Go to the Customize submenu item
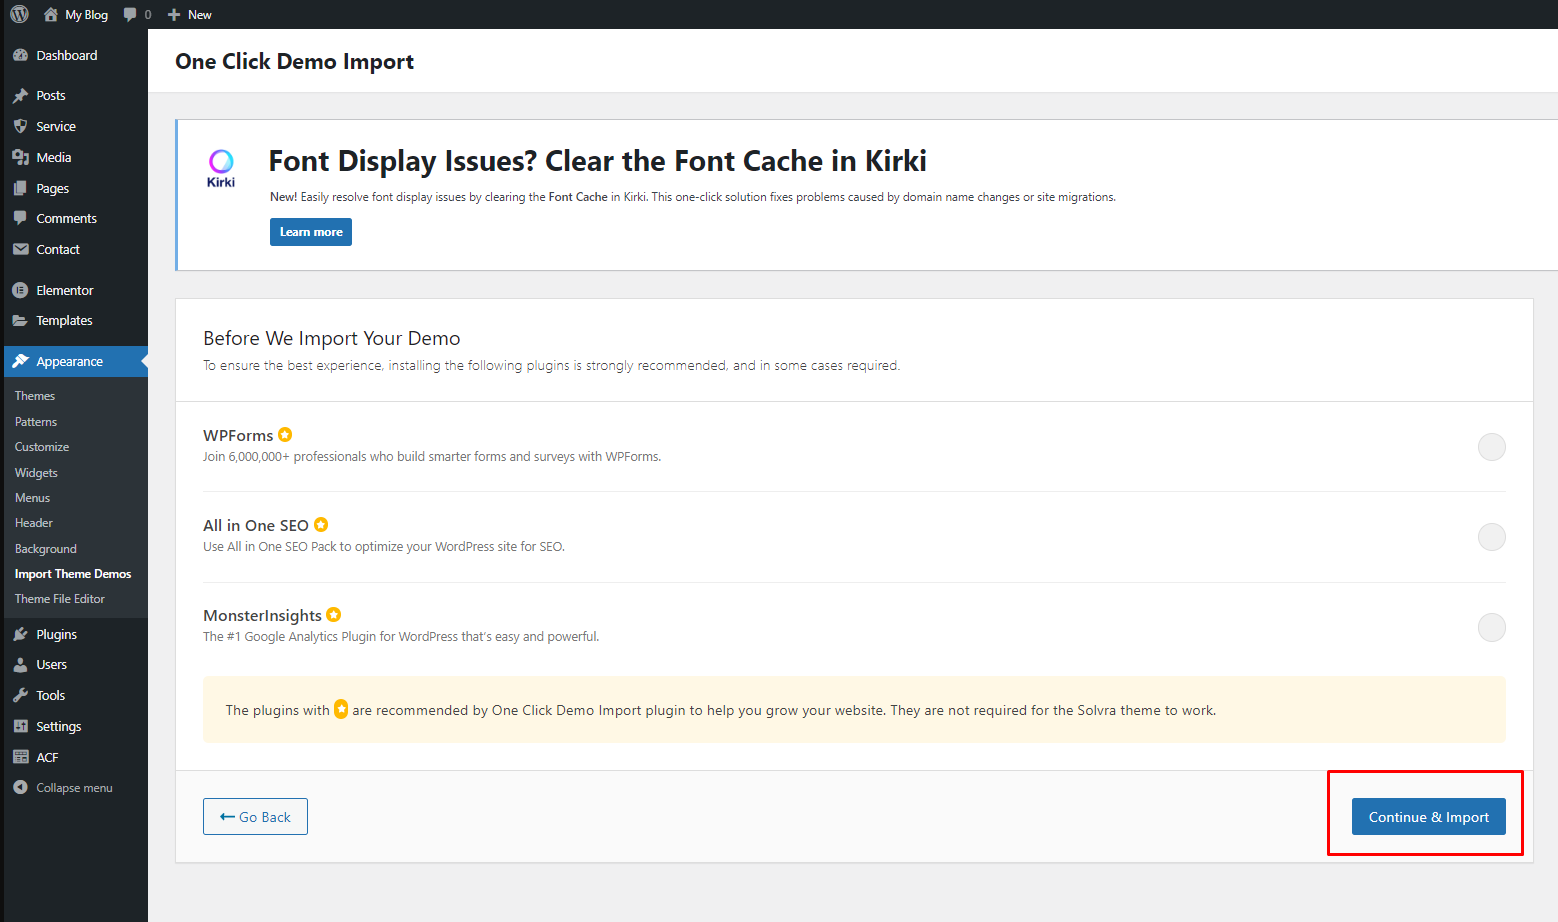The width and height of the screenshot is (1558, 922). pos(42,447)
